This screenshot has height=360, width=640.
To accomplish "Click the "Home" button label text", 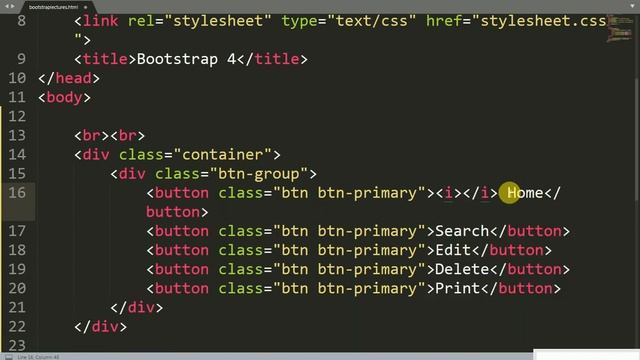I will [x=525, y=193].
